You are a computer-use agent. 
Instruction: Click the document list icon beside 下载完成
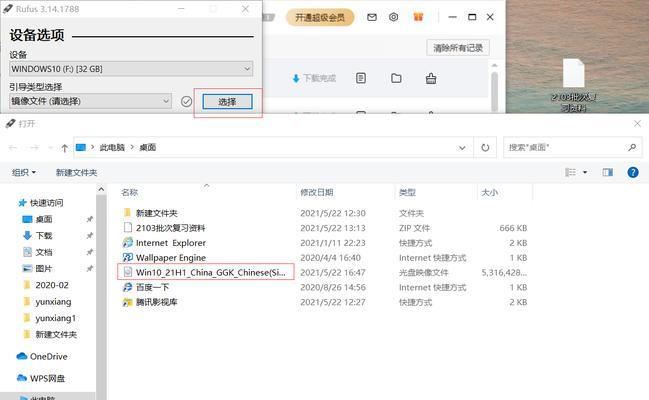361,78
